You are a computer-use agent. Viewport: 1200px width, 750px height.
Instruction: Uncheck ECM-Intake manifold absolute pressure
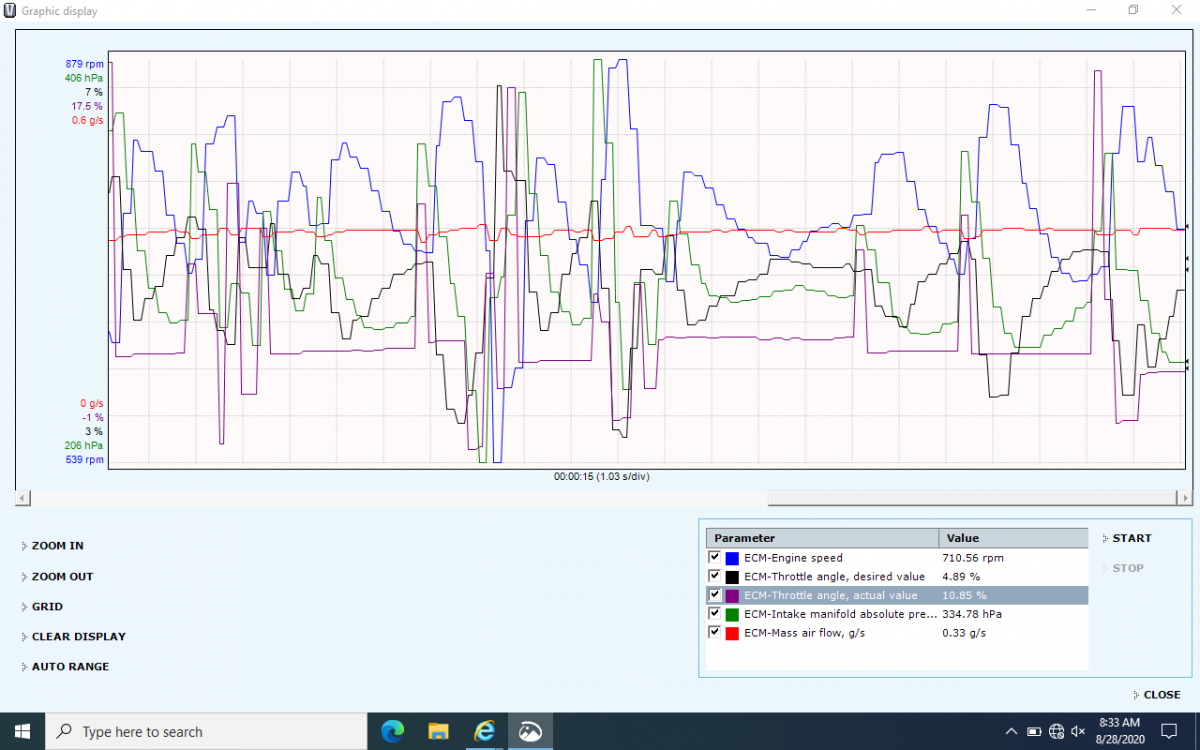714,614
